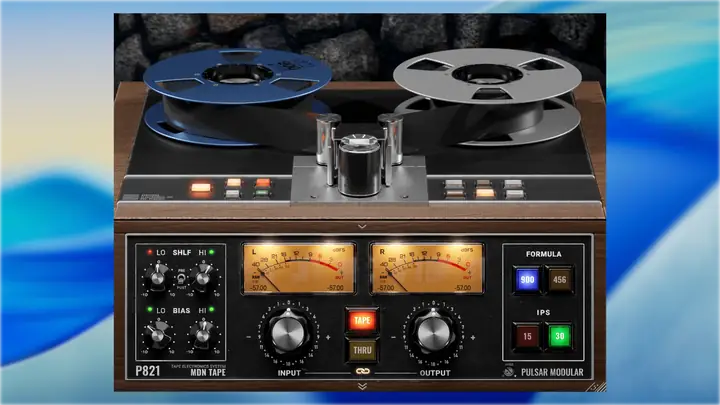Select tape formula 456
Image resolution: width=720 pixels, height=405 pixels.
click(559, 280)
